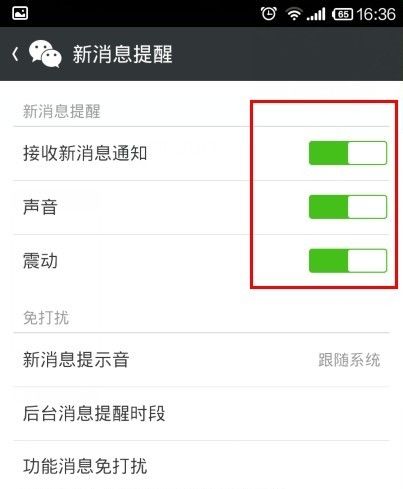Tap the Wi-Fi status icon
Viewport: 403px width, 489px height.
[294, 14]
